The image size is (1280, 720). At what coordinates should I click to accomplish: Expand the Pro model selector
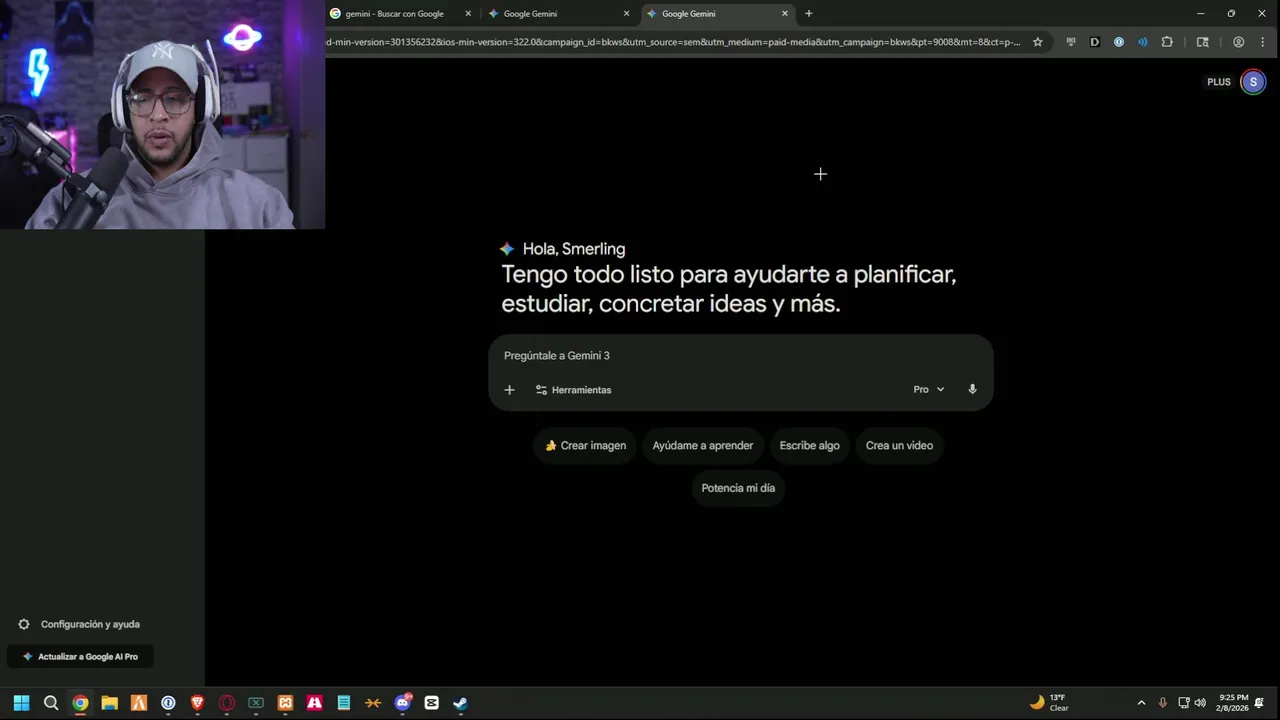tap(928, 390)
